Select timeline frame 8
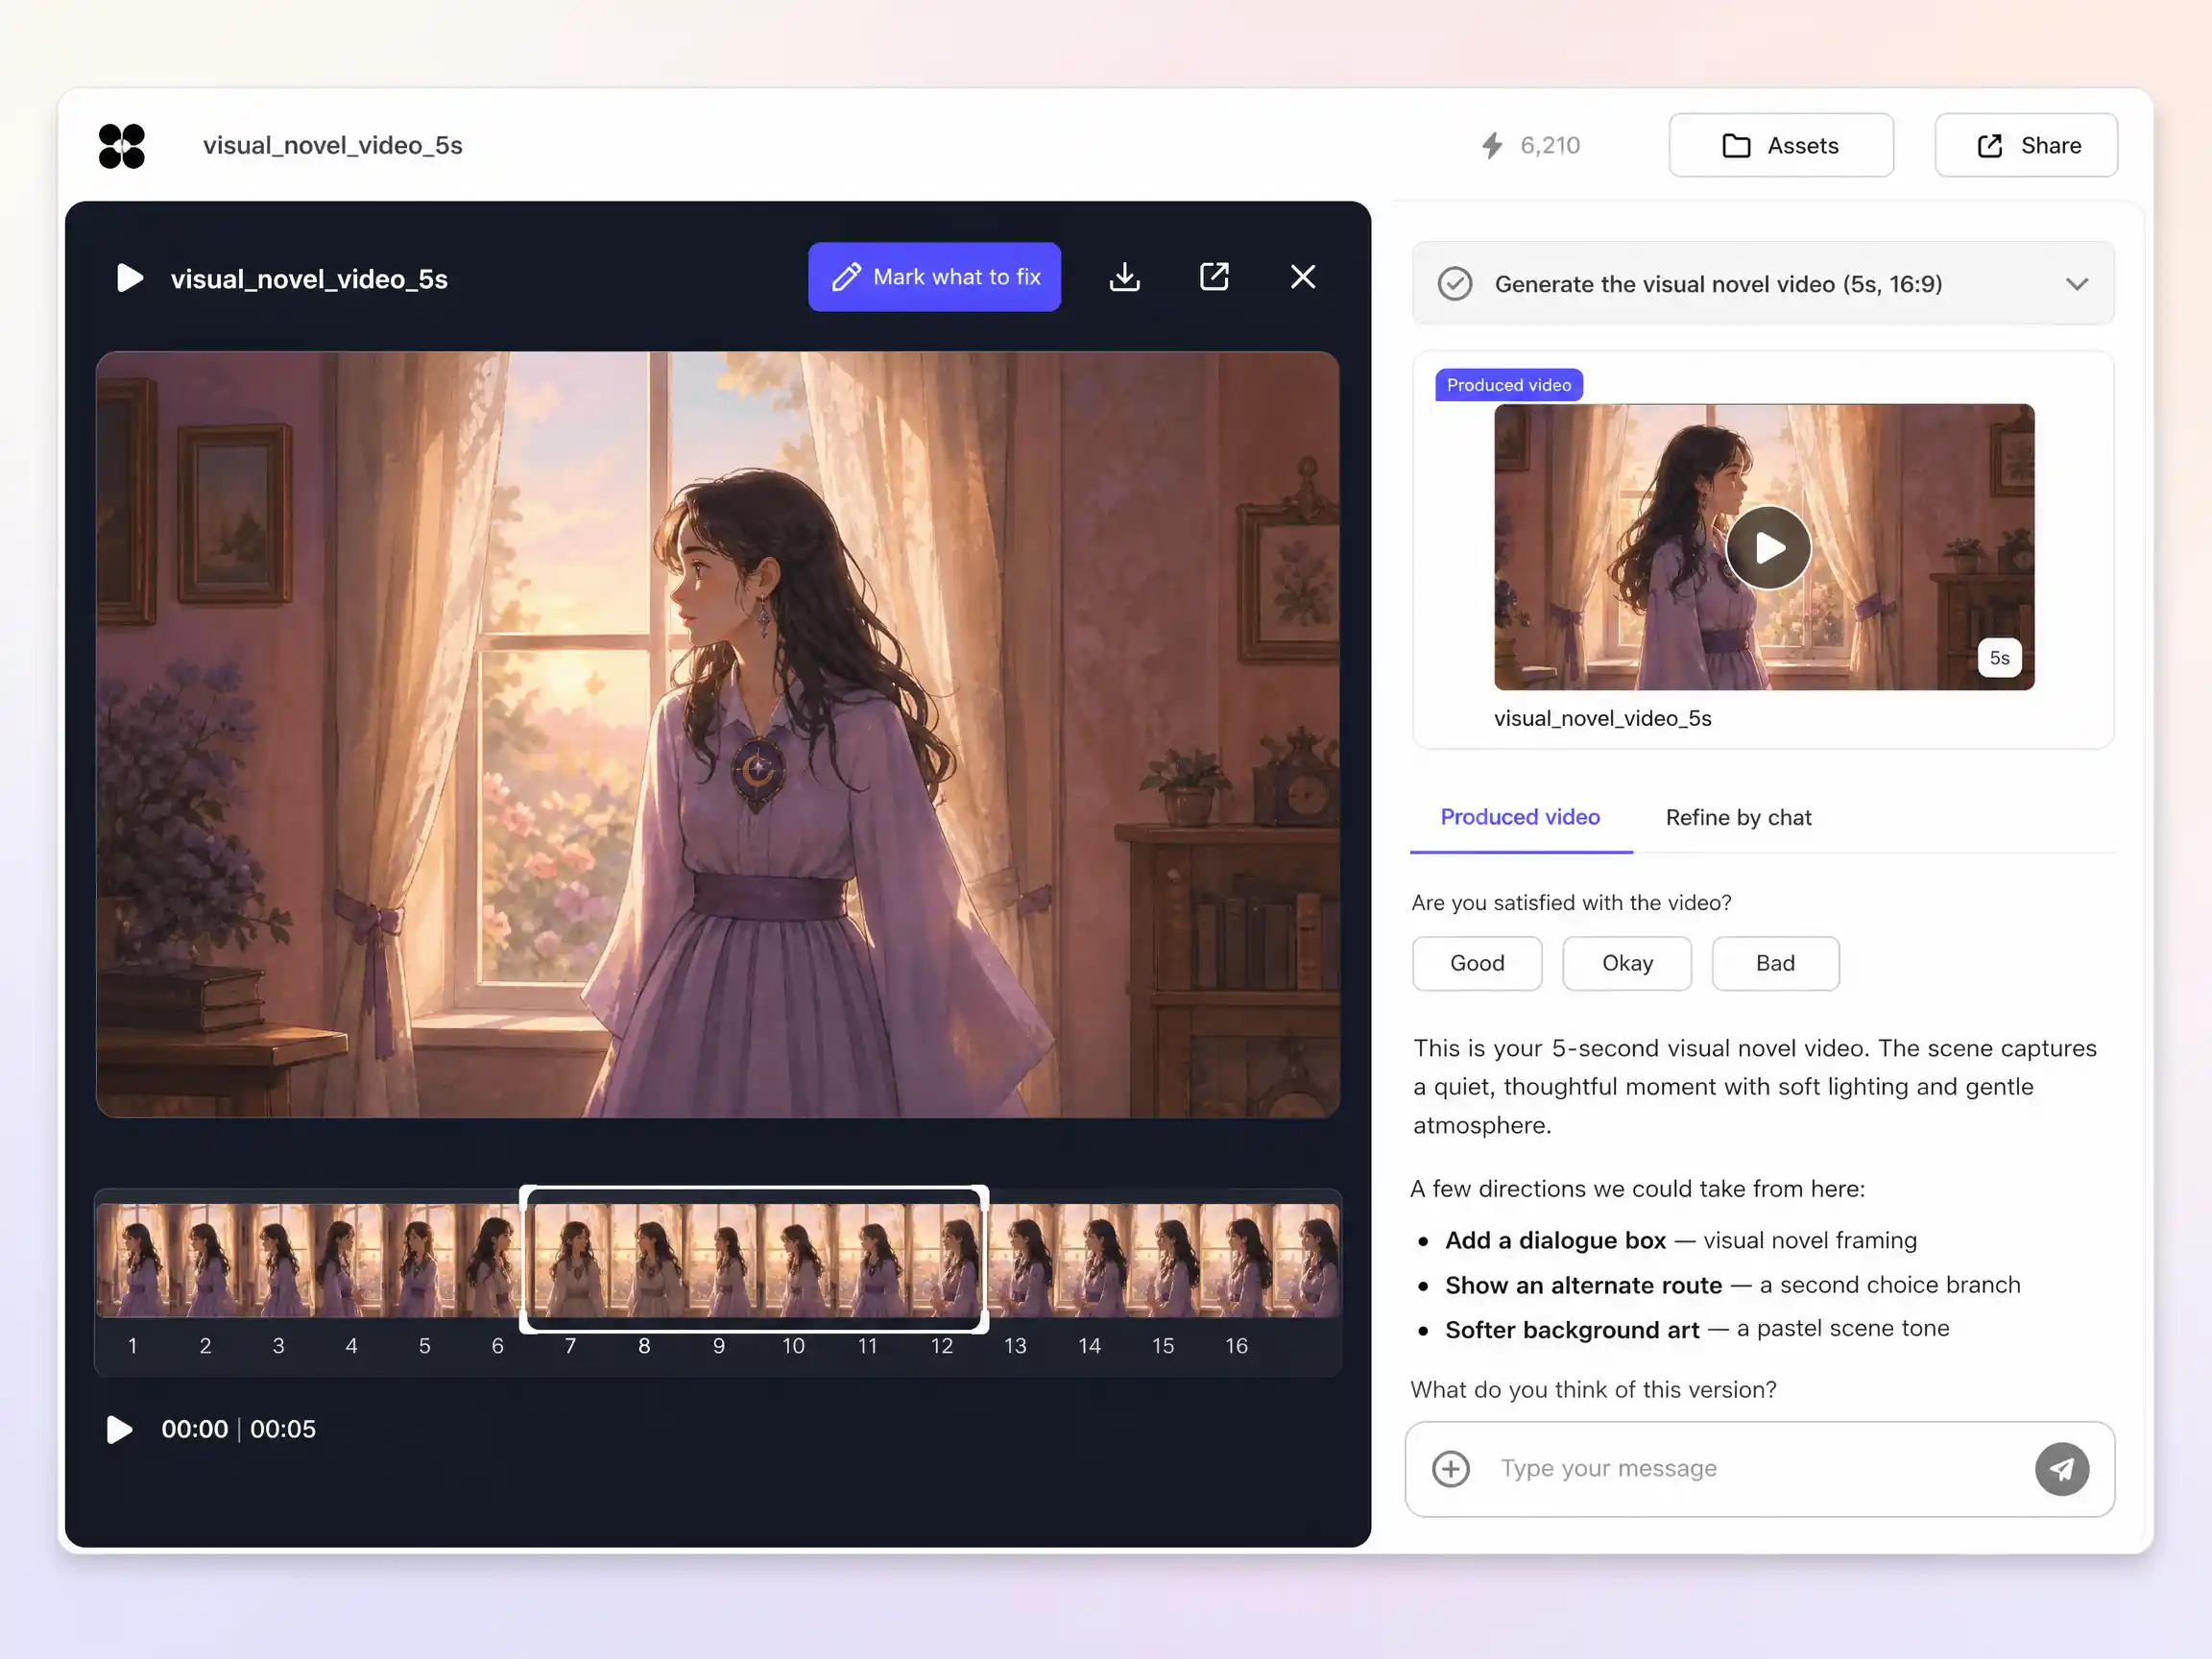 [x=645, y=1262]
